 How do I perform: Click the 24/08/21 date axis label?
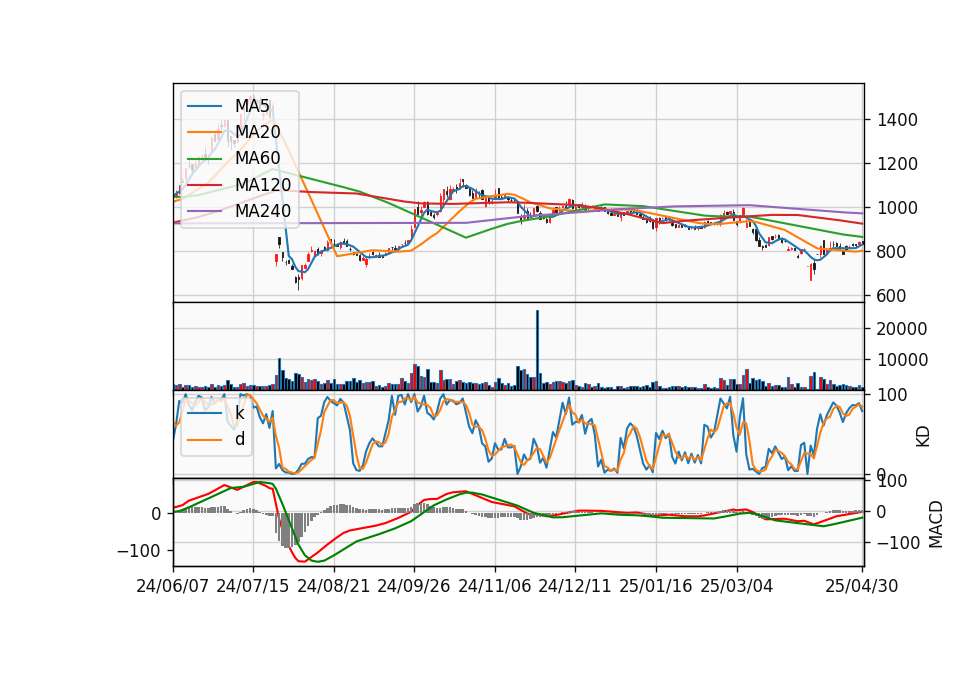(x=334, y=586)
